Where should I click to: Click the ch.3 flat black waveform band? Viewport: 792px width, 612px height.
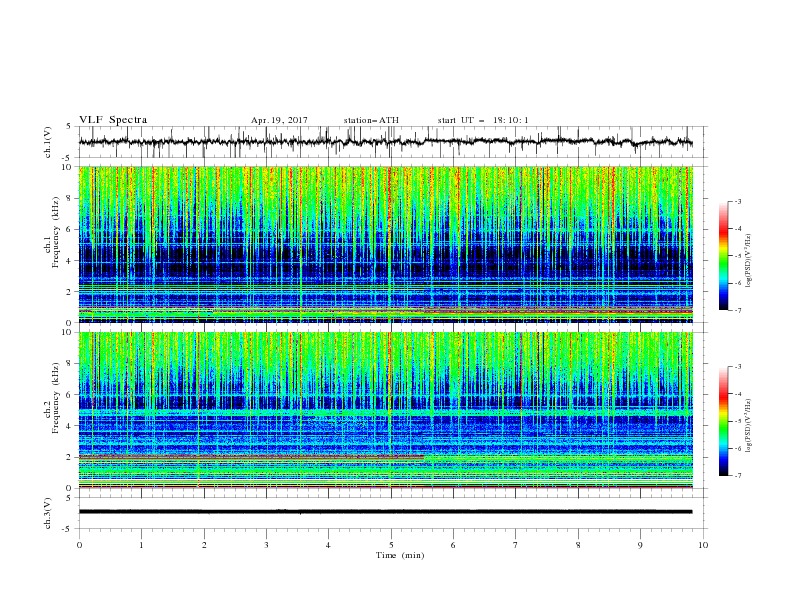click(385, 512)
